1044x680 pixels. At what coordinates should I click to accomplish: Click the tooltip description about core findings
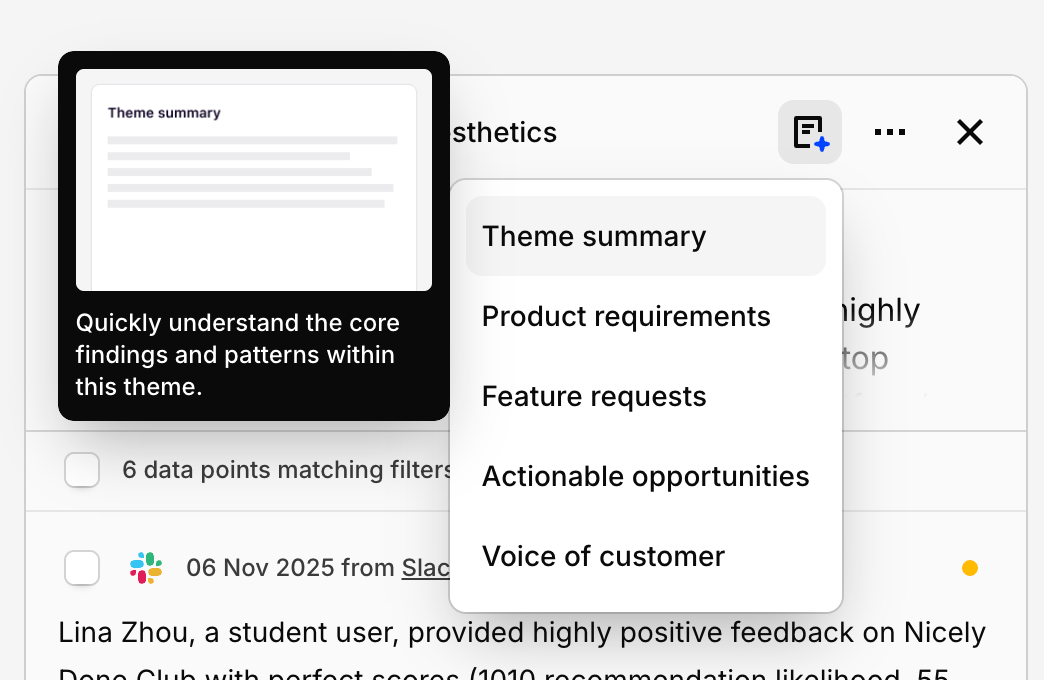click(238, 354)
